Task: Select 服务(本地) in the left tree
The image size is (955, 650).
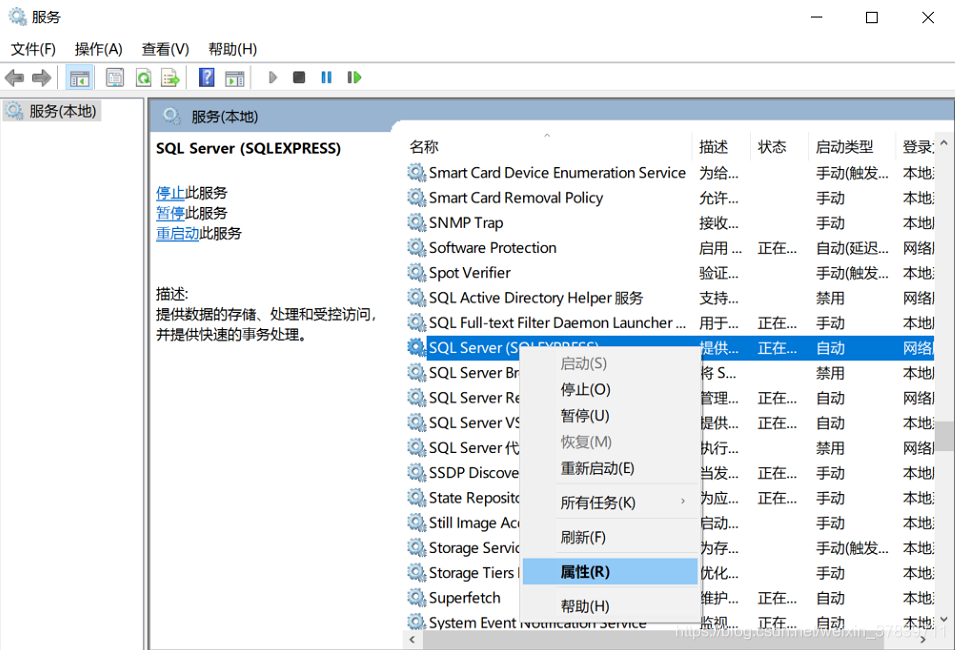Action: click(52, 111)
